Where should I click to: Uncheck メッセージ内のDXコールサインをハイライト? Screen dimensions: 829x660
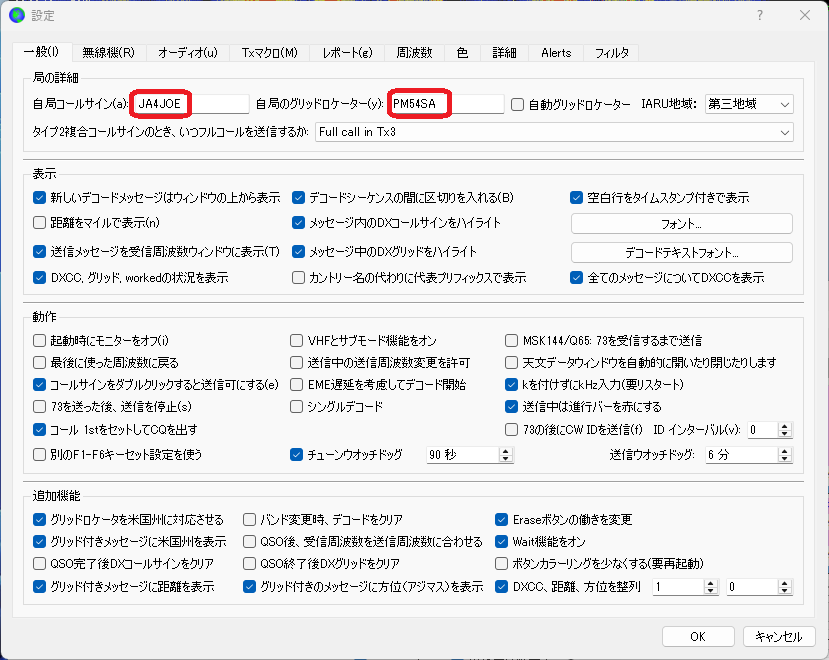pyautogui.click(x=298, y=223)
